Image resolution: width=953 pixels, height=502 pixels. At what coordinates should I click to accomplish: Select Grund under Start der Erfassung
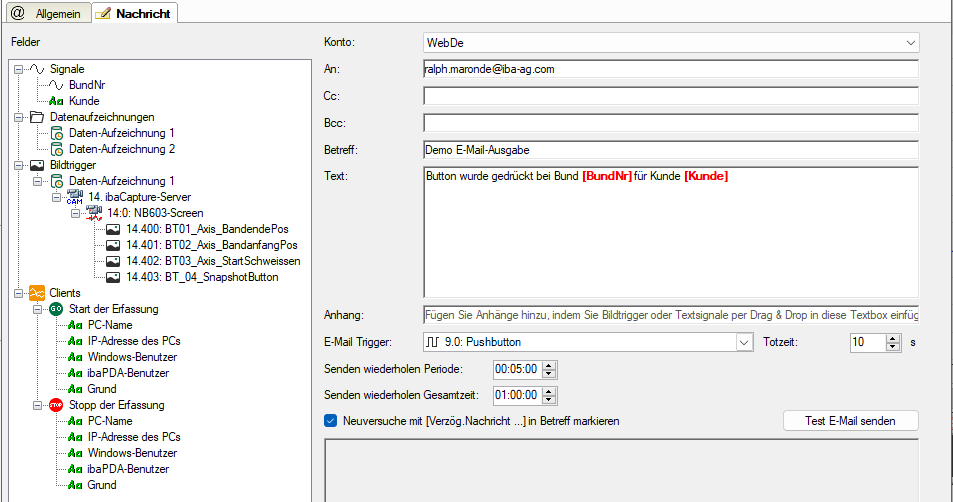pyautogui.click(x=102, y=389)
